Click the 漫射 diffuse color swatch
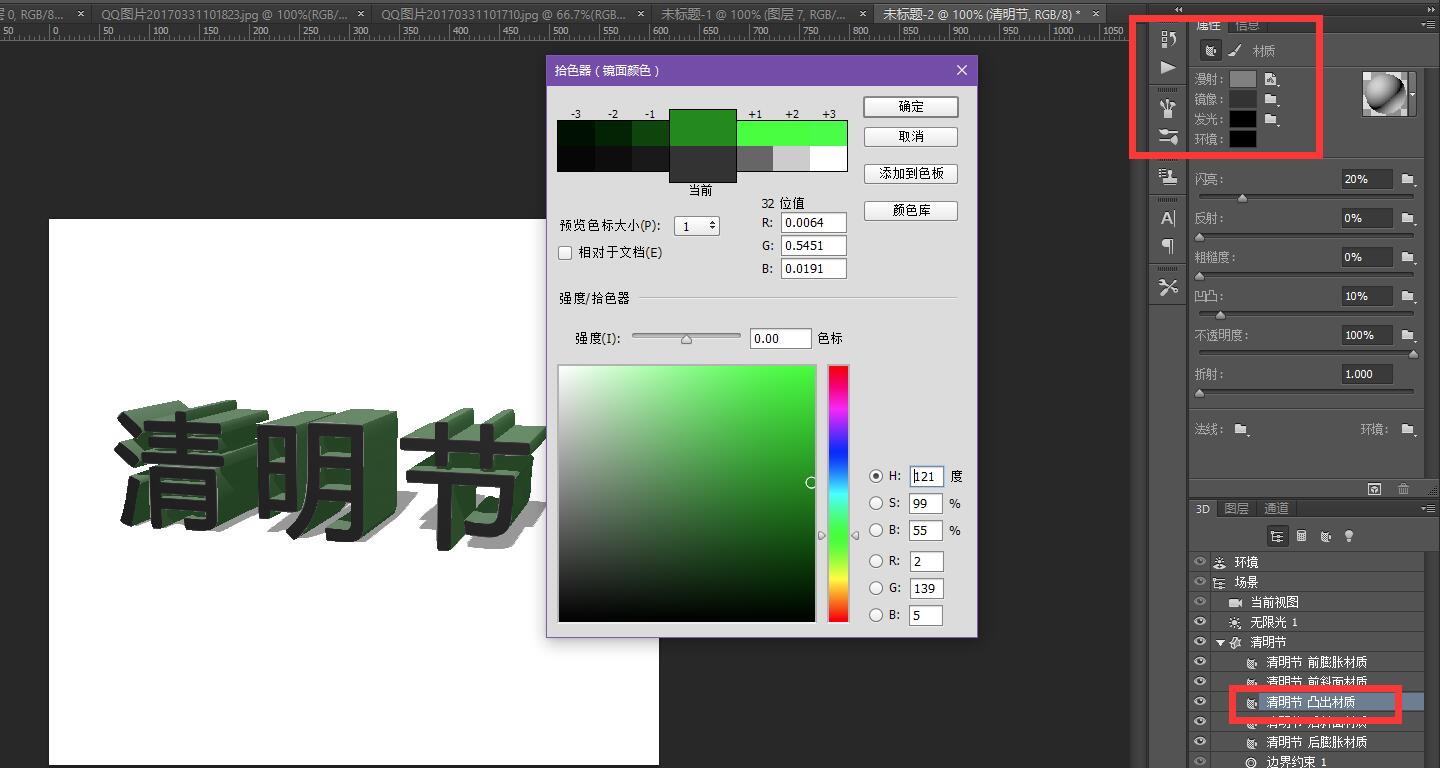 point(1242,79)
